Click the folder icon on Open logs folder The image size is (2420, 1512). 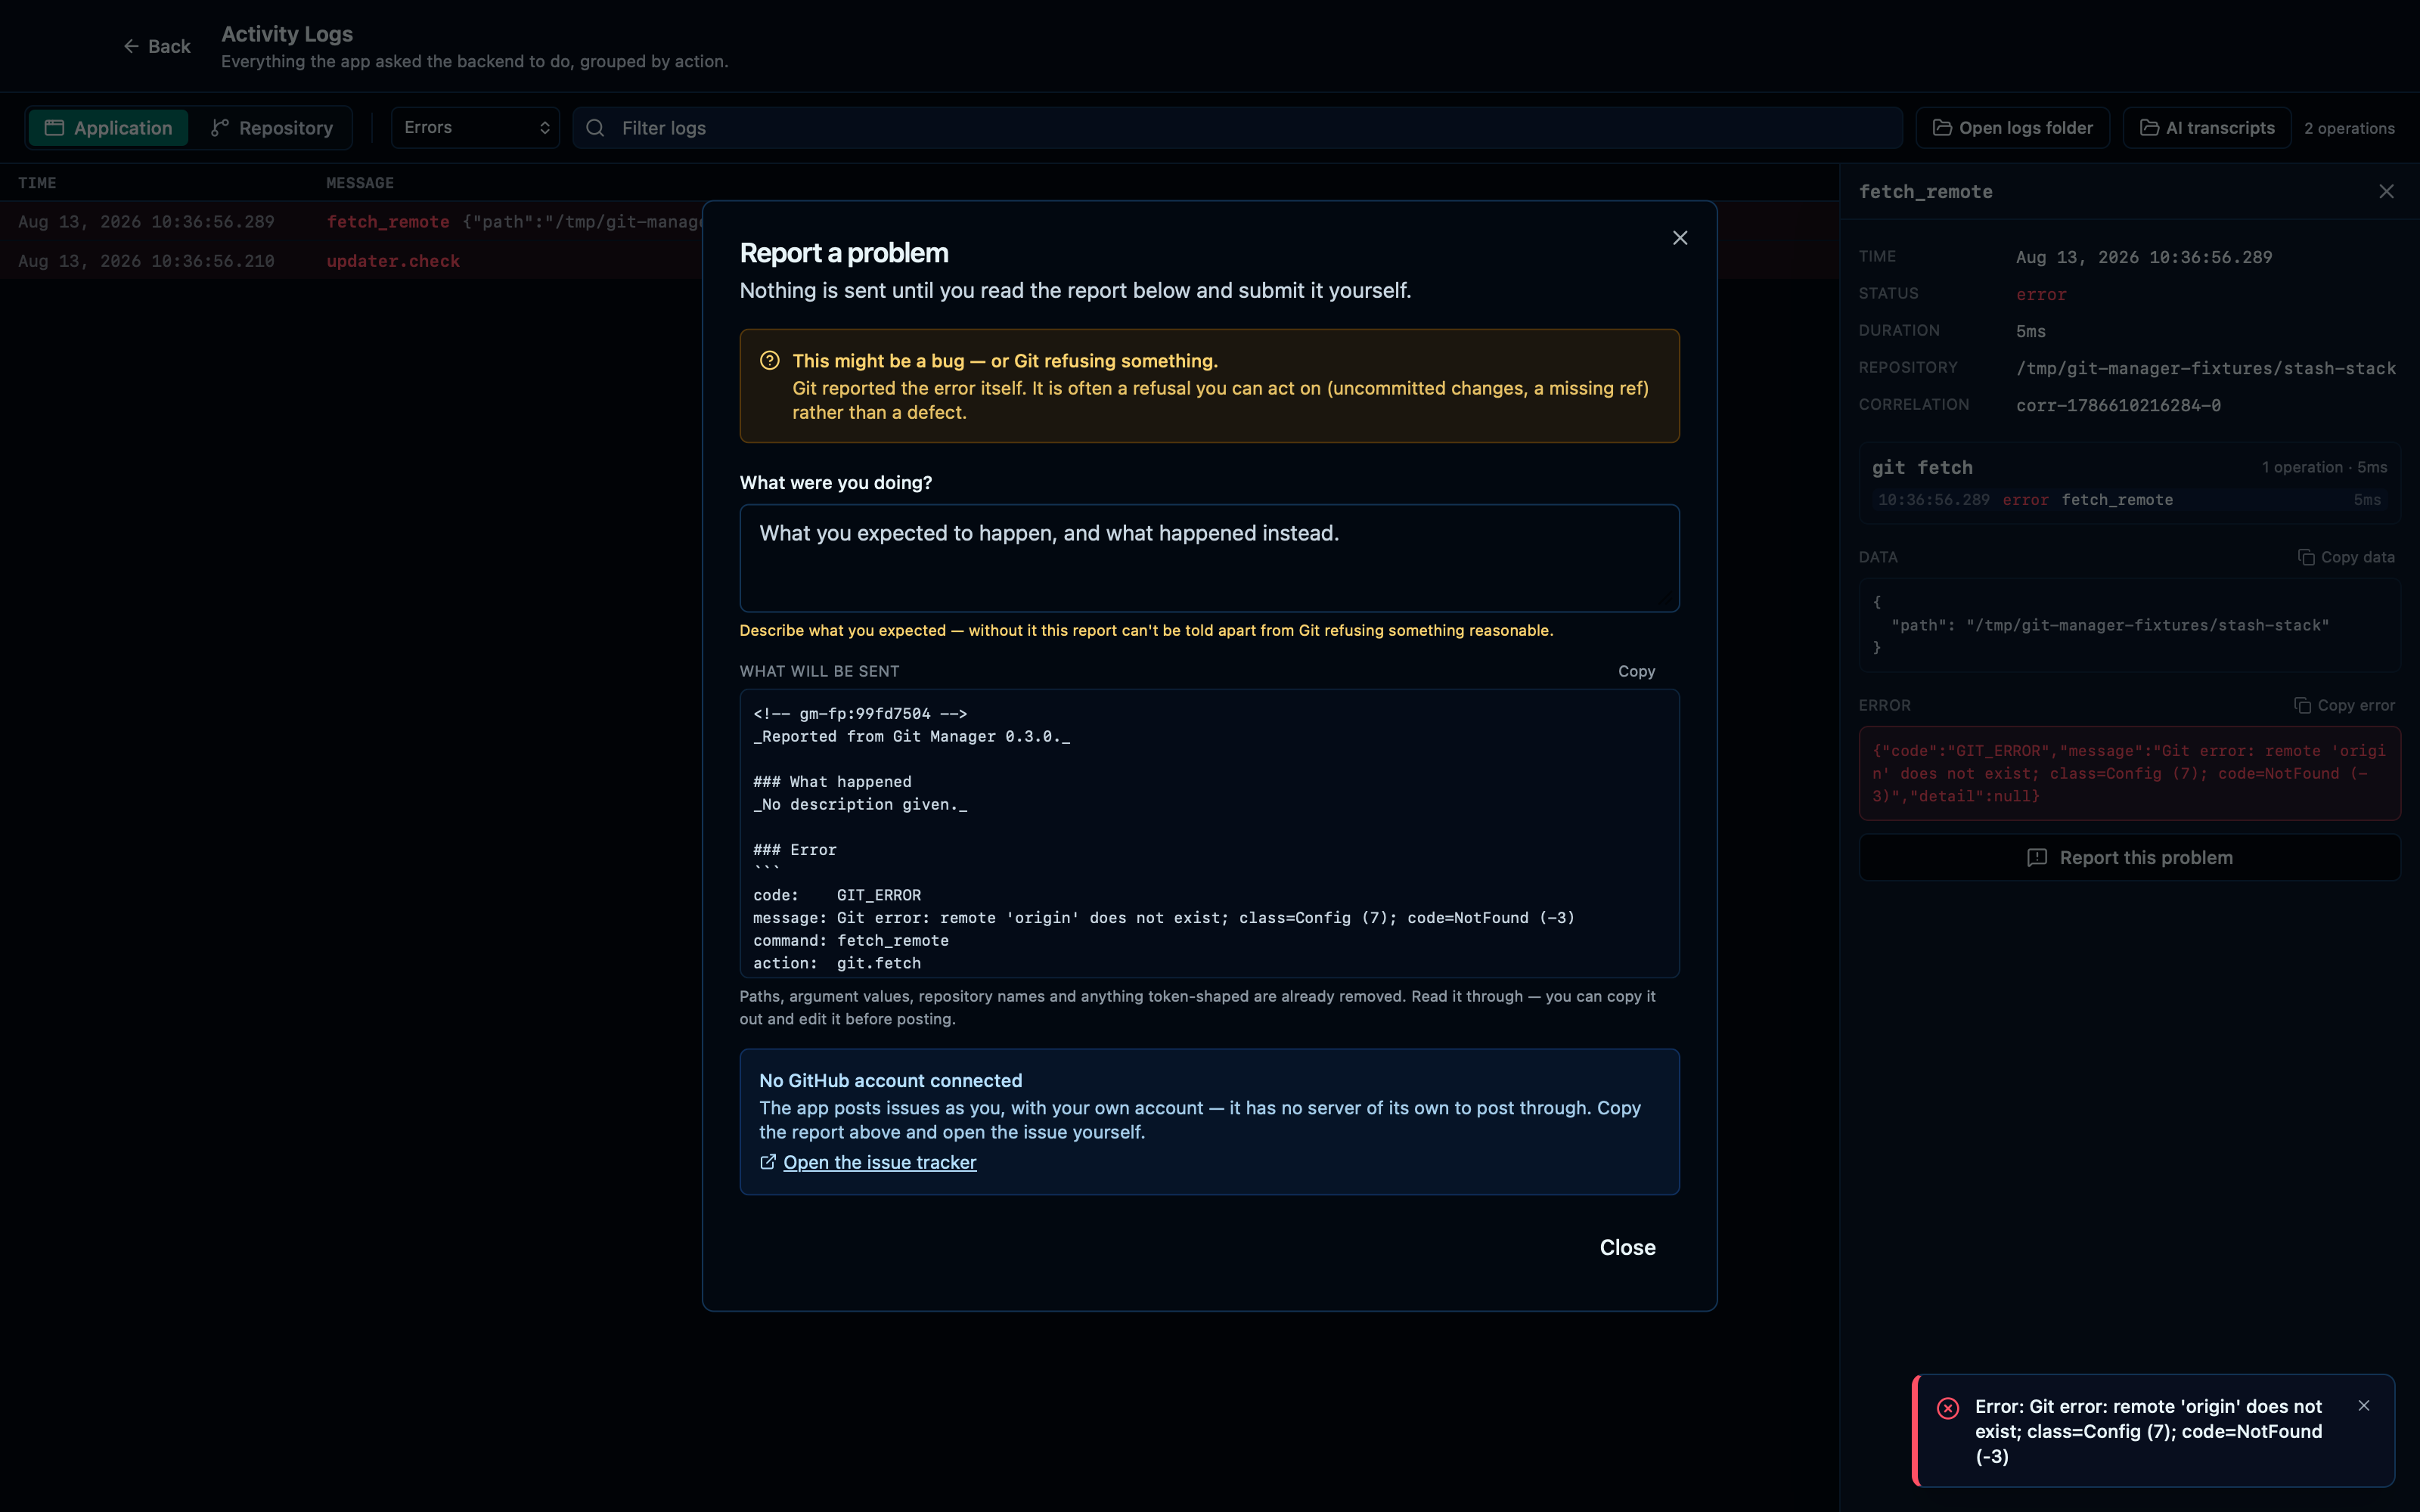pyautogui.click(x=1941, y=128)
